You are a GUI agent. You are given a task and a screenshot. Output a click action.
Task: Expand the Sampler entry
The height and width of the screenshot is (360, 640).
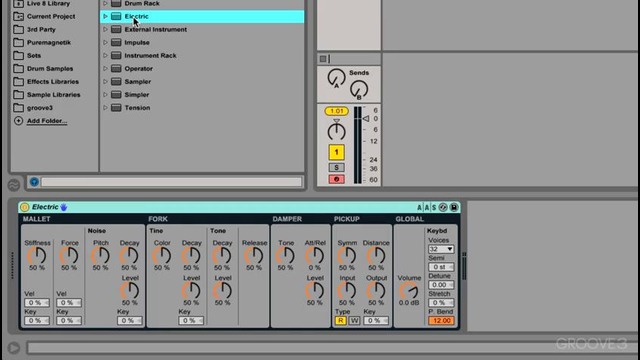[x=105, y=82]
